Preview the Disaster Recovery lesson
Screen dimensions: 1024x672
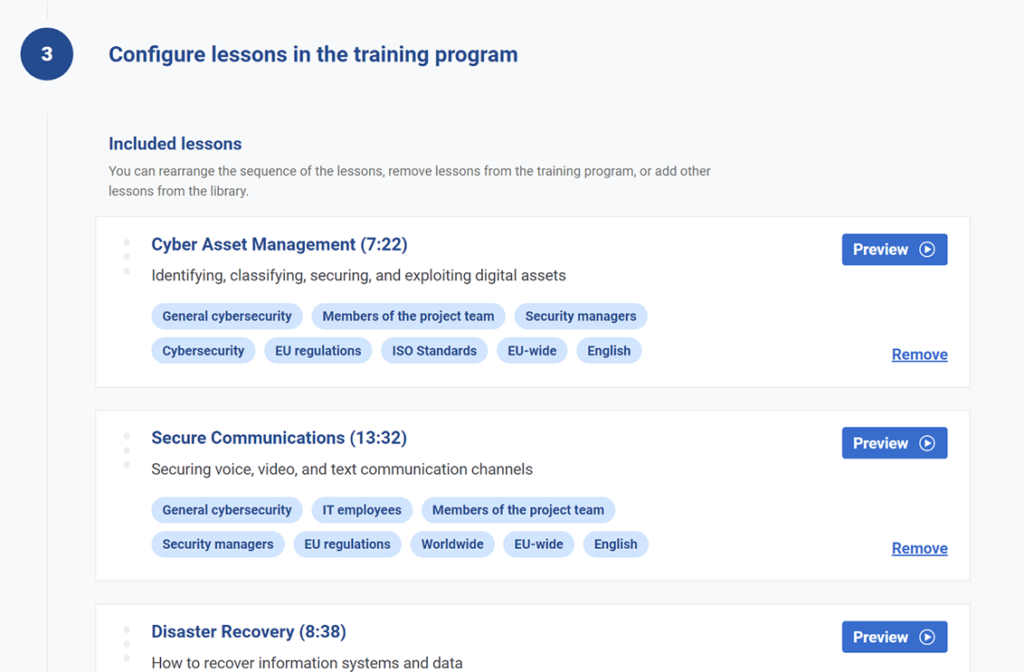[x=894, y=636]
